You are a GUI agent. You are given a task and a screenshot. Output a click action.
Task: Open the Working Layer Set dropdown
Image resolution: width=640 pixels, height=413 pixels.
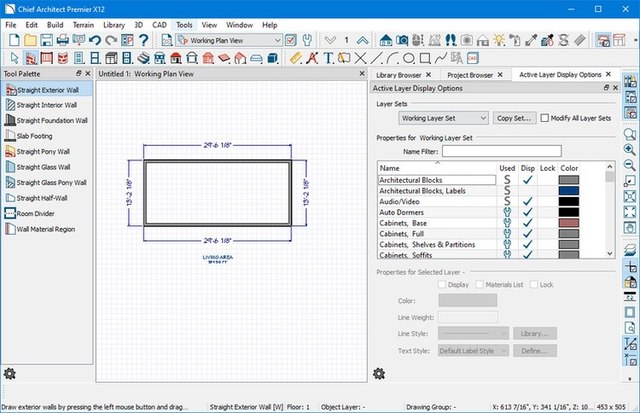(x=443, y=118)
